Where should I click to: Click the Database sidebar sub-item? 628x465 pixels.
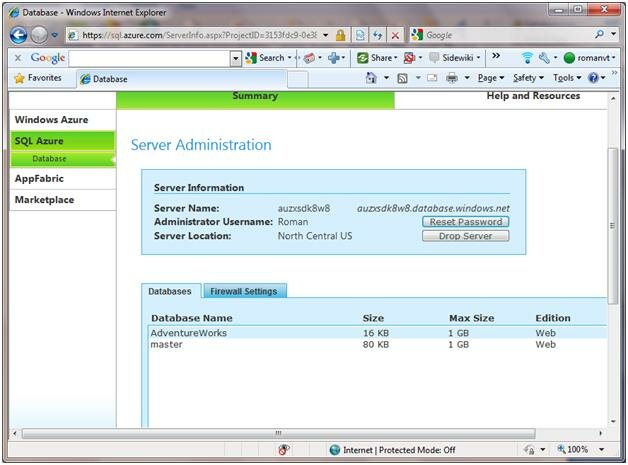click(x=63, y=159)
